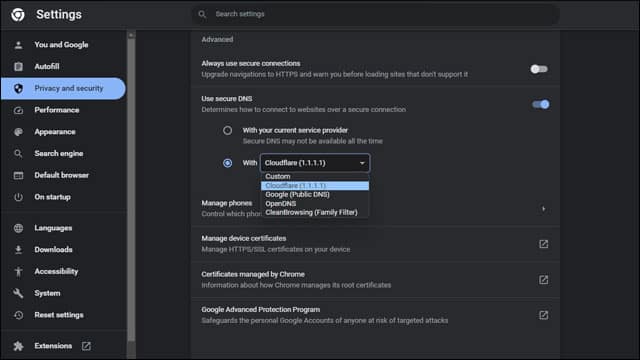Open Autofill settings section
Image resolution: width=640 pixels, height=360 pixels.
point(63,67)
